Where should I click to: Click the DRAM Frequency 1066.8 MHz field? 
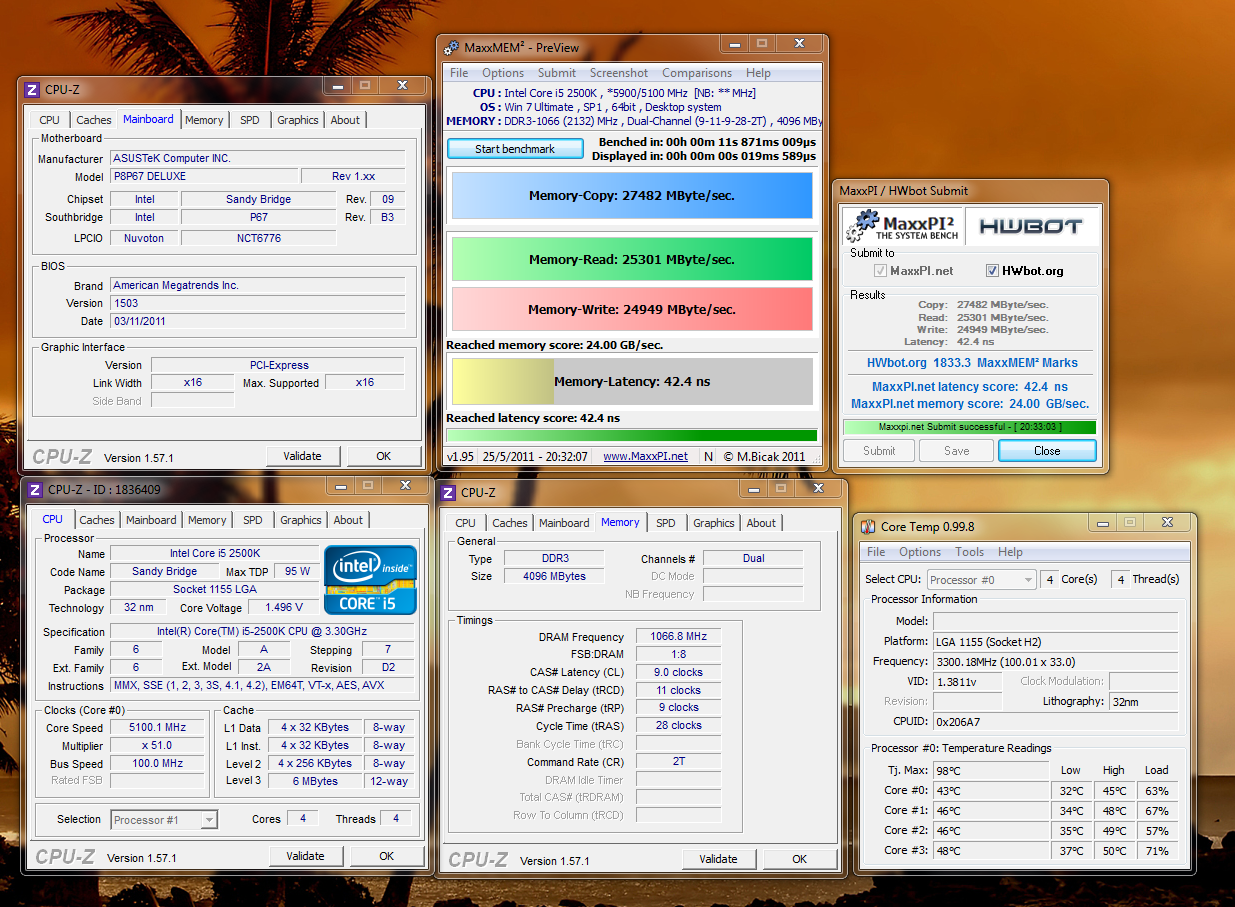point(678,637)
